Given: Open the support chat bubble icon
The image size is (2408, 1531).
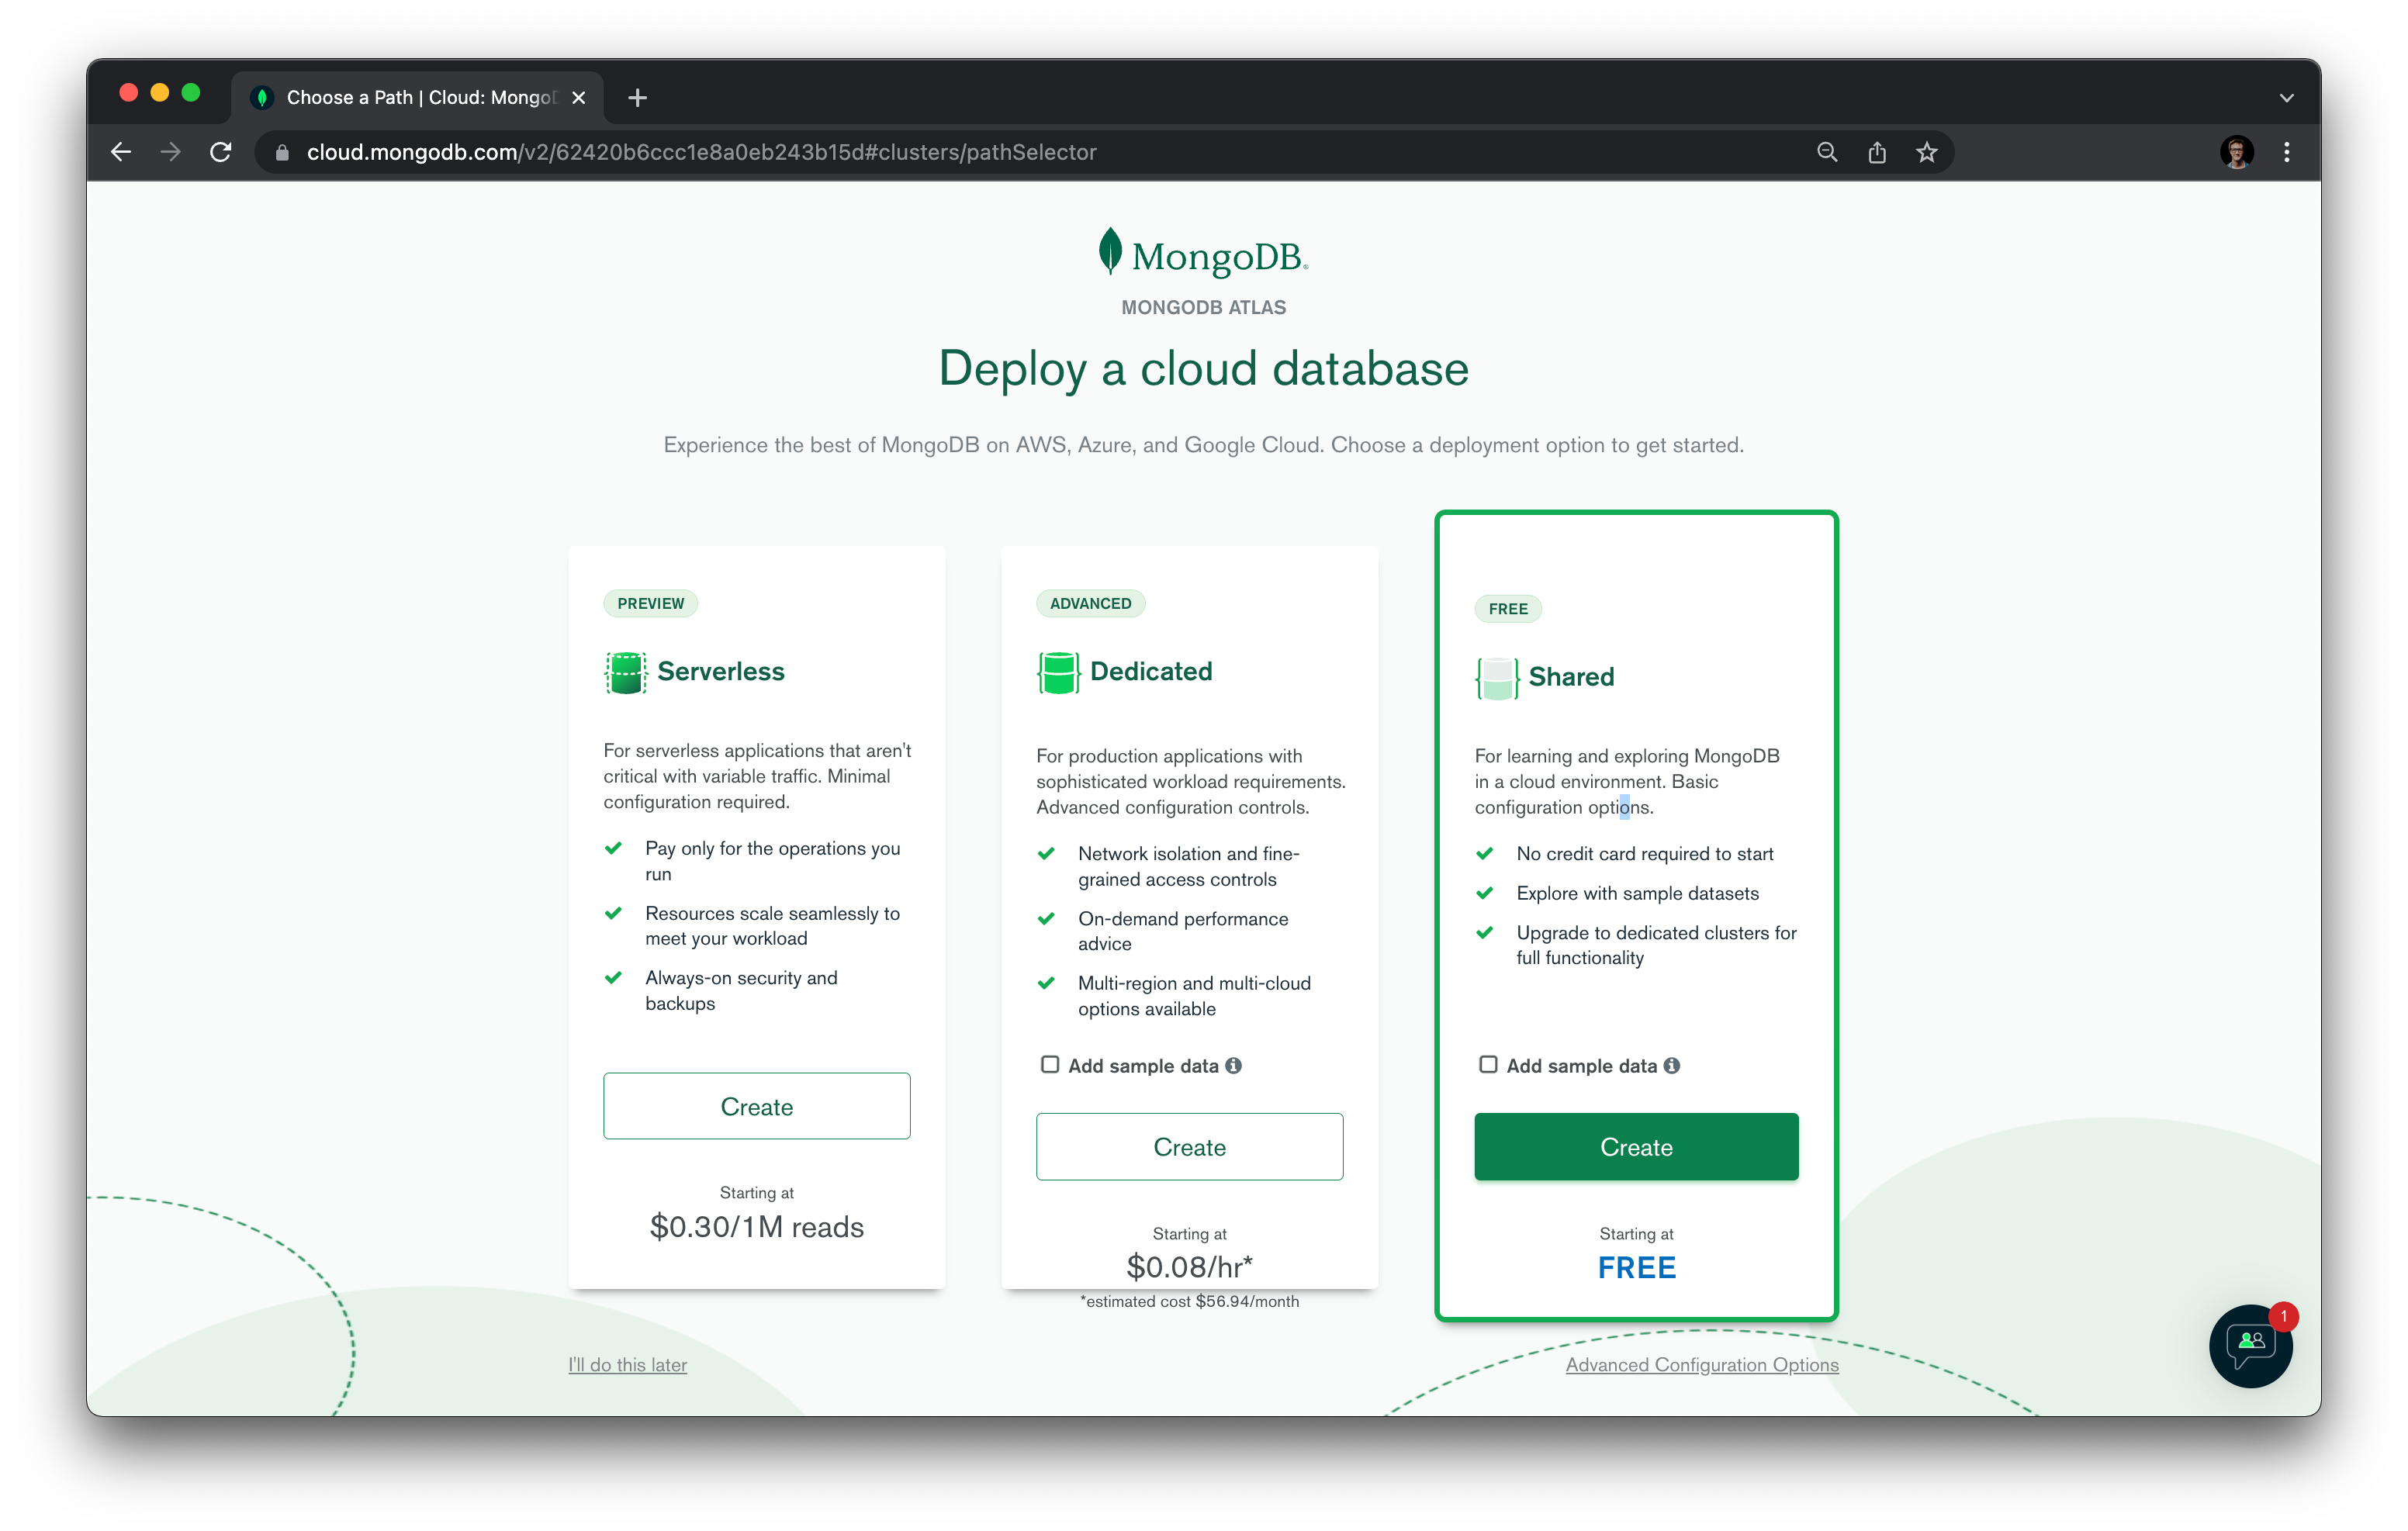Looking at the screenshot, I should [2250, 1345].
